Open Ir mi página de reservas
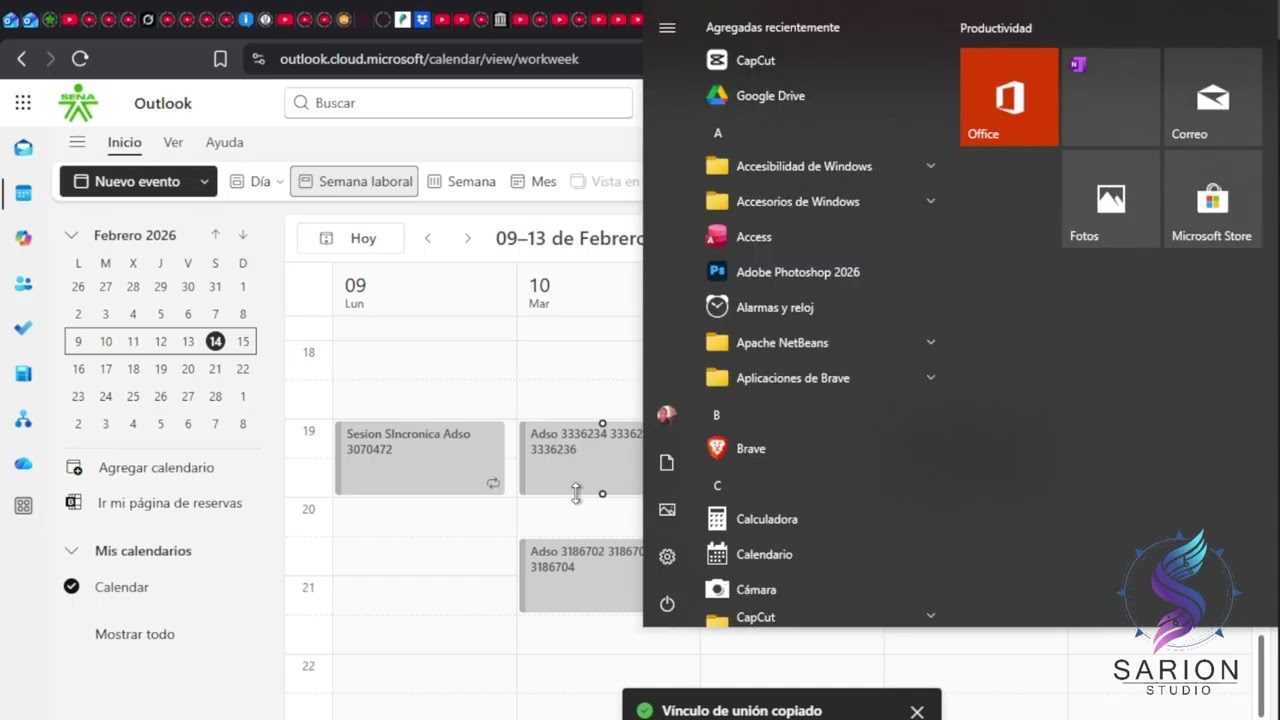 [154, 503]
